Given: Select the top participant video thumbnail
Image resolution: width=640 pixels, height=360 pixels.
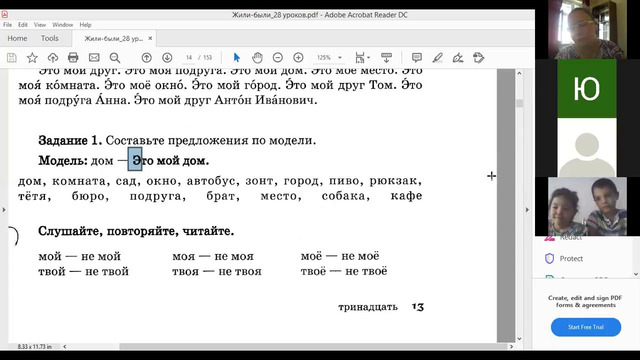Looking at the screenshot, I should tap(587, 29).
